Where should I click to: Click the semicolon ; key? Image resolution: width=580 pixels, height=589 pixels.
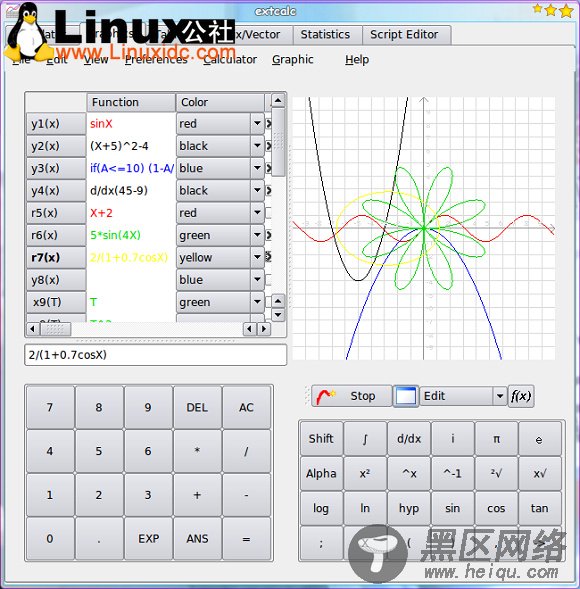coord(321,543)
